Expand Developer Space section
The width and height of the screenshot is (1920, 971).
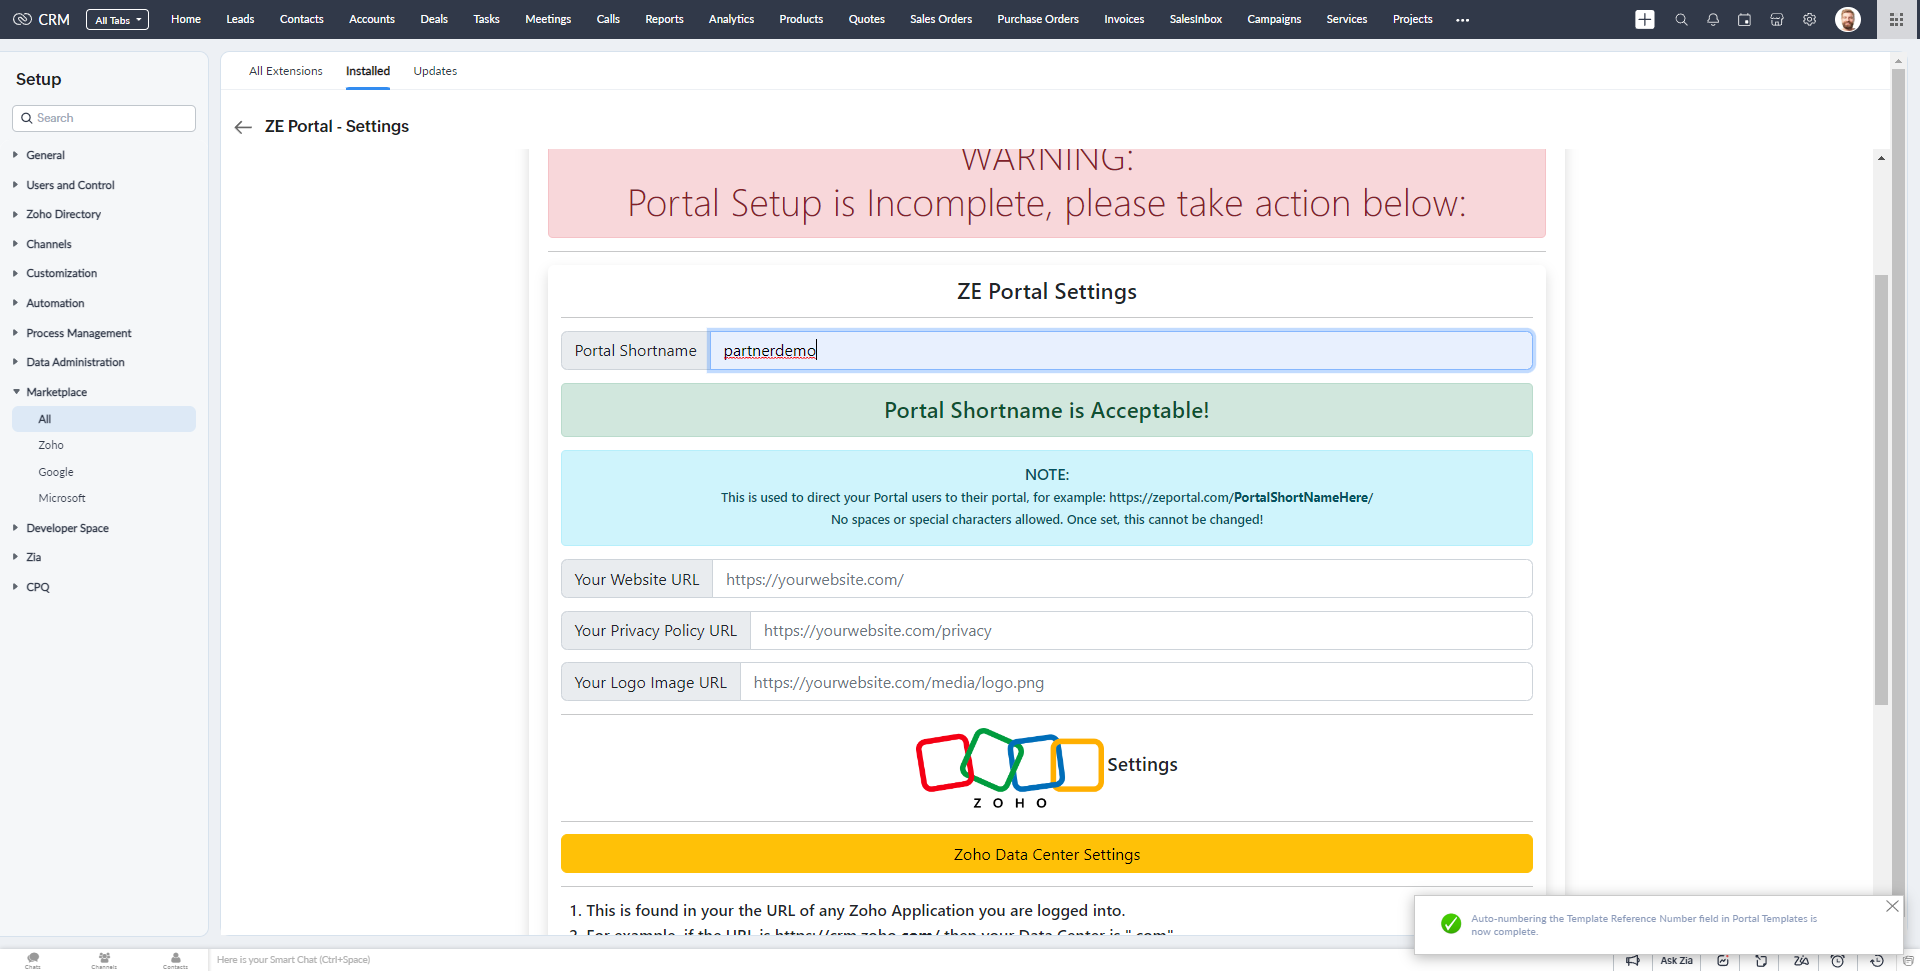click(67, 528)
